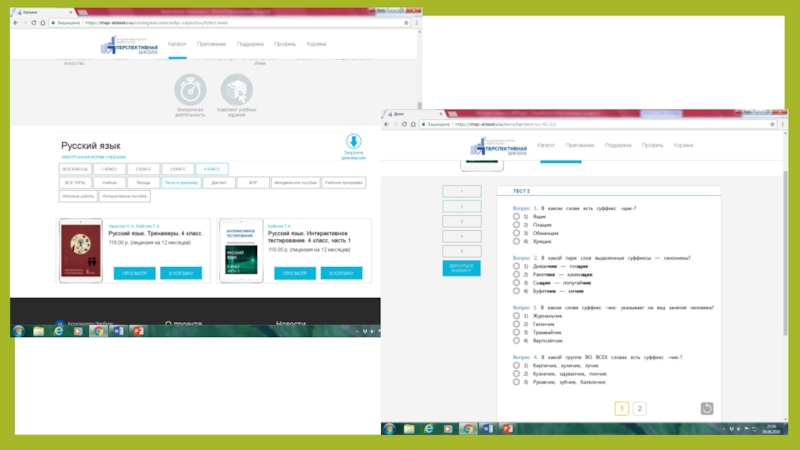
Task: Select answer Трамвайчик for question 3
Action: tap(516, 332)
